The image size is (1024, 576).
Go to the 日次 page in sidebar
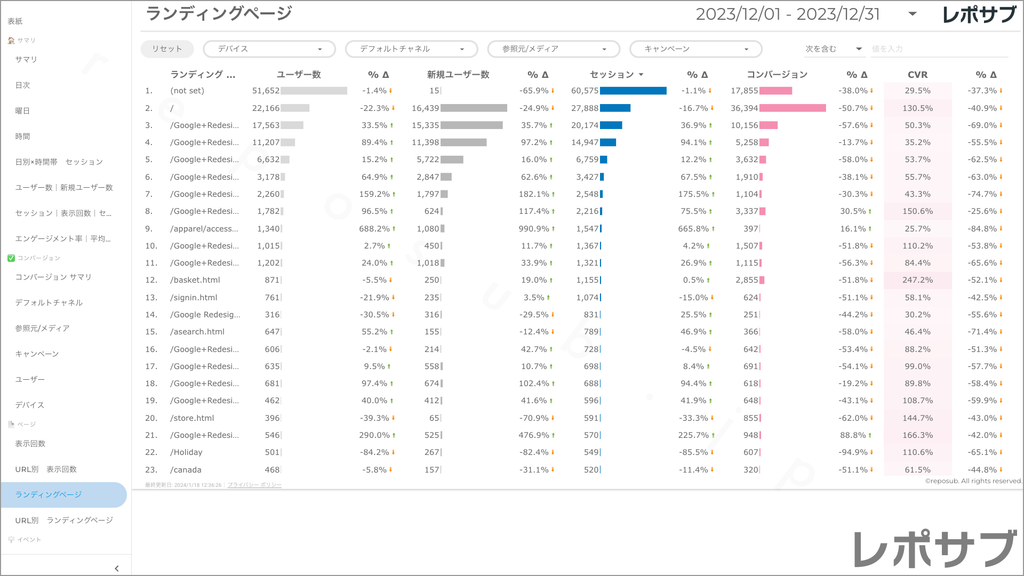(23, 85)
